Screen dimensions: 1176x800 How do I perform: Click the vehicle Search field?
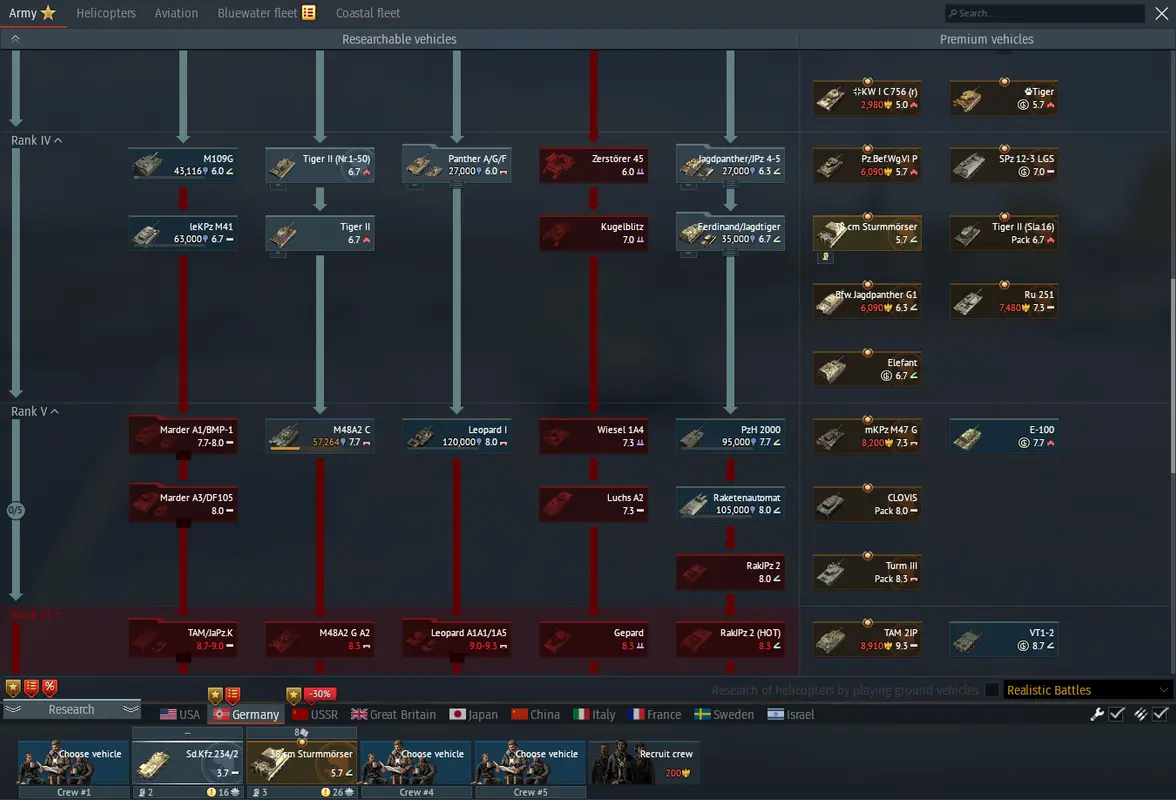click(x=1044, y=13)
